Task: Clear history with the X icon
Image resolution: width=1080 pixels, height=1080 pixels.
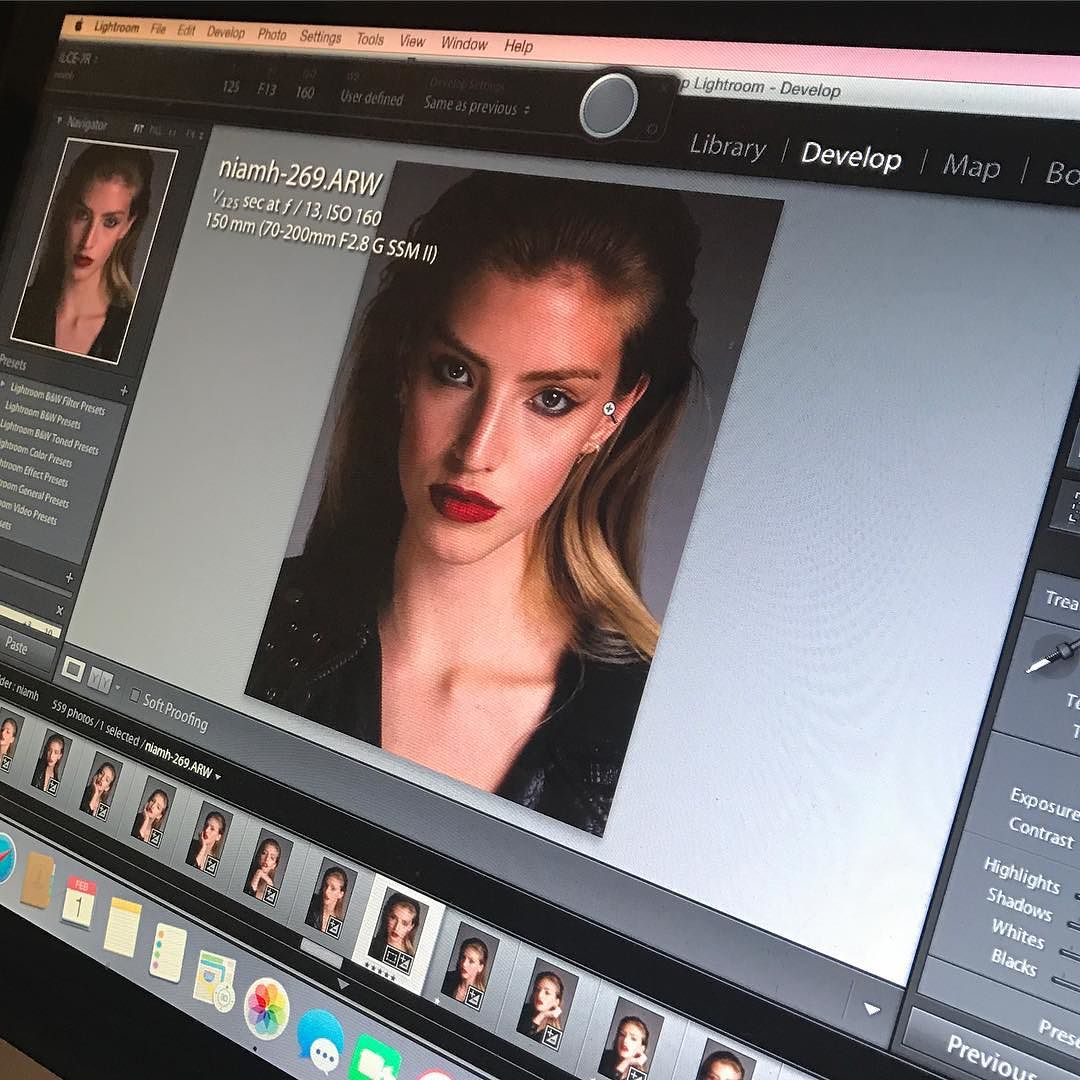Action: point(60,610)
